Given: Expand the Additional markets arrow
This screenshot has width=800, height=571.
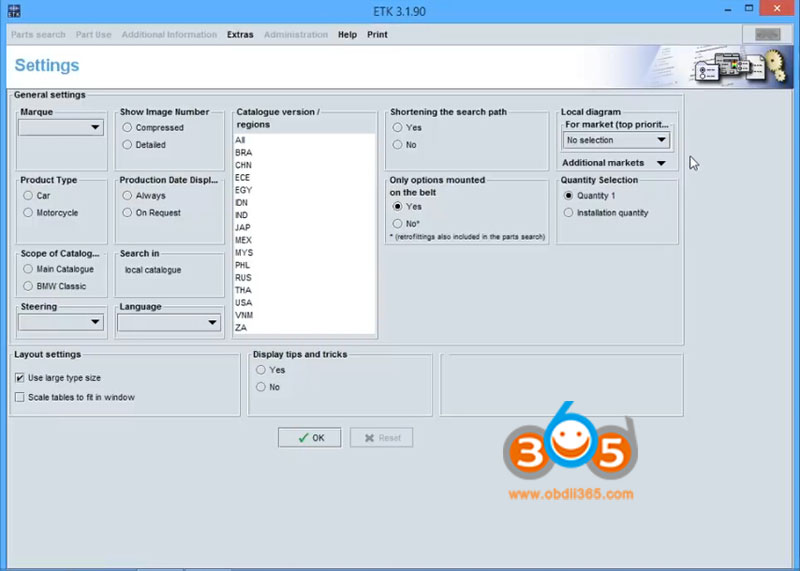Looking at the screenshot, I should click(661, 163).
